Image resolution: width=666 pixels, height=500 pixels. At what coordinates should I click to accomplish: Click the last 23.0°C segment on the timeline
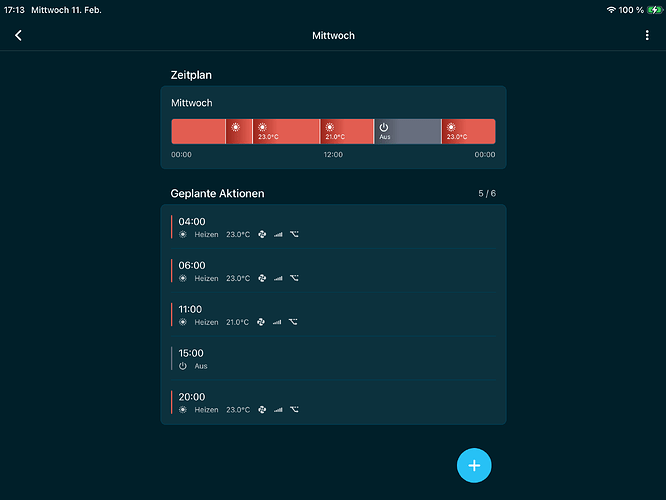pyautogui.click(x=468, y=131)
